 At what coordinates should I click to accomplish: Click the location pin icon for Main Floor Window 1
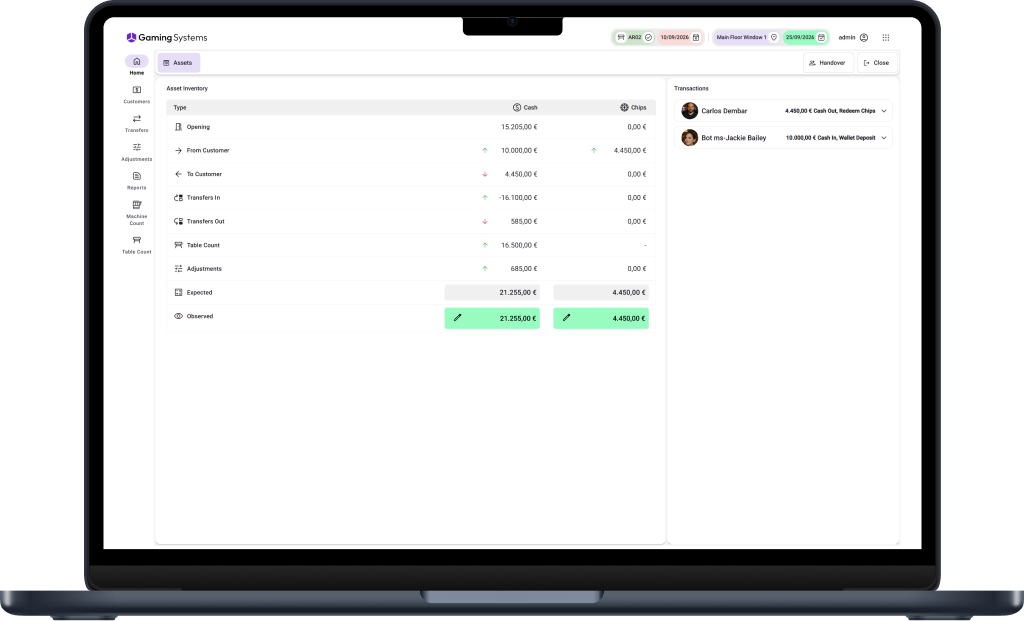click(774, 37)
